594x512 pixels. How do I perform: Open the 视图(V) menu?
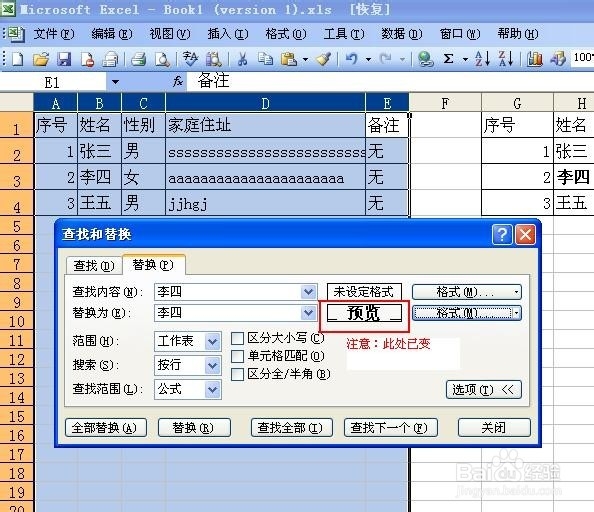pos(170,34)
